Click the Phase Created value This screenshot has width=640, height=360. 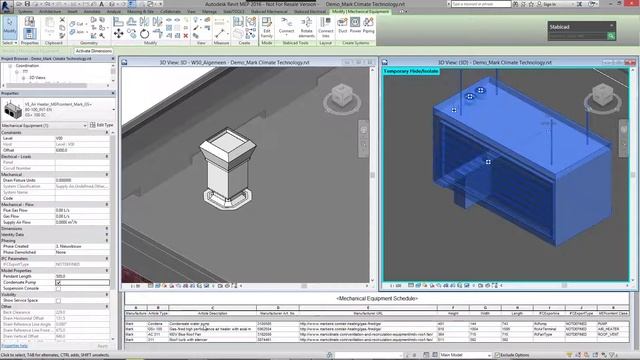82,246
